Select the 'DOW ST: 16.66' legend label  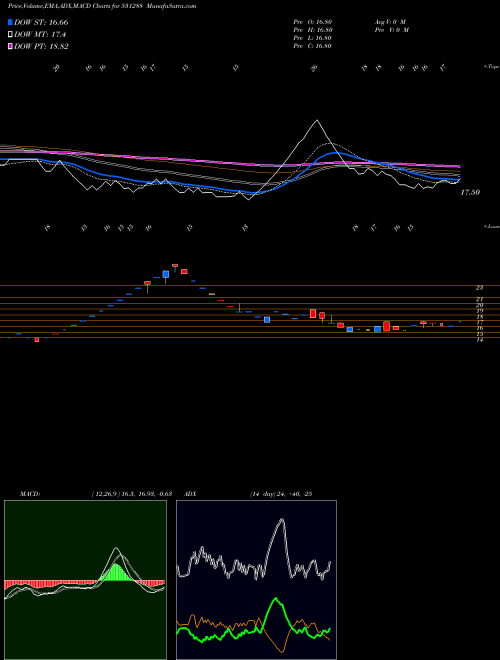pos(41,22)
